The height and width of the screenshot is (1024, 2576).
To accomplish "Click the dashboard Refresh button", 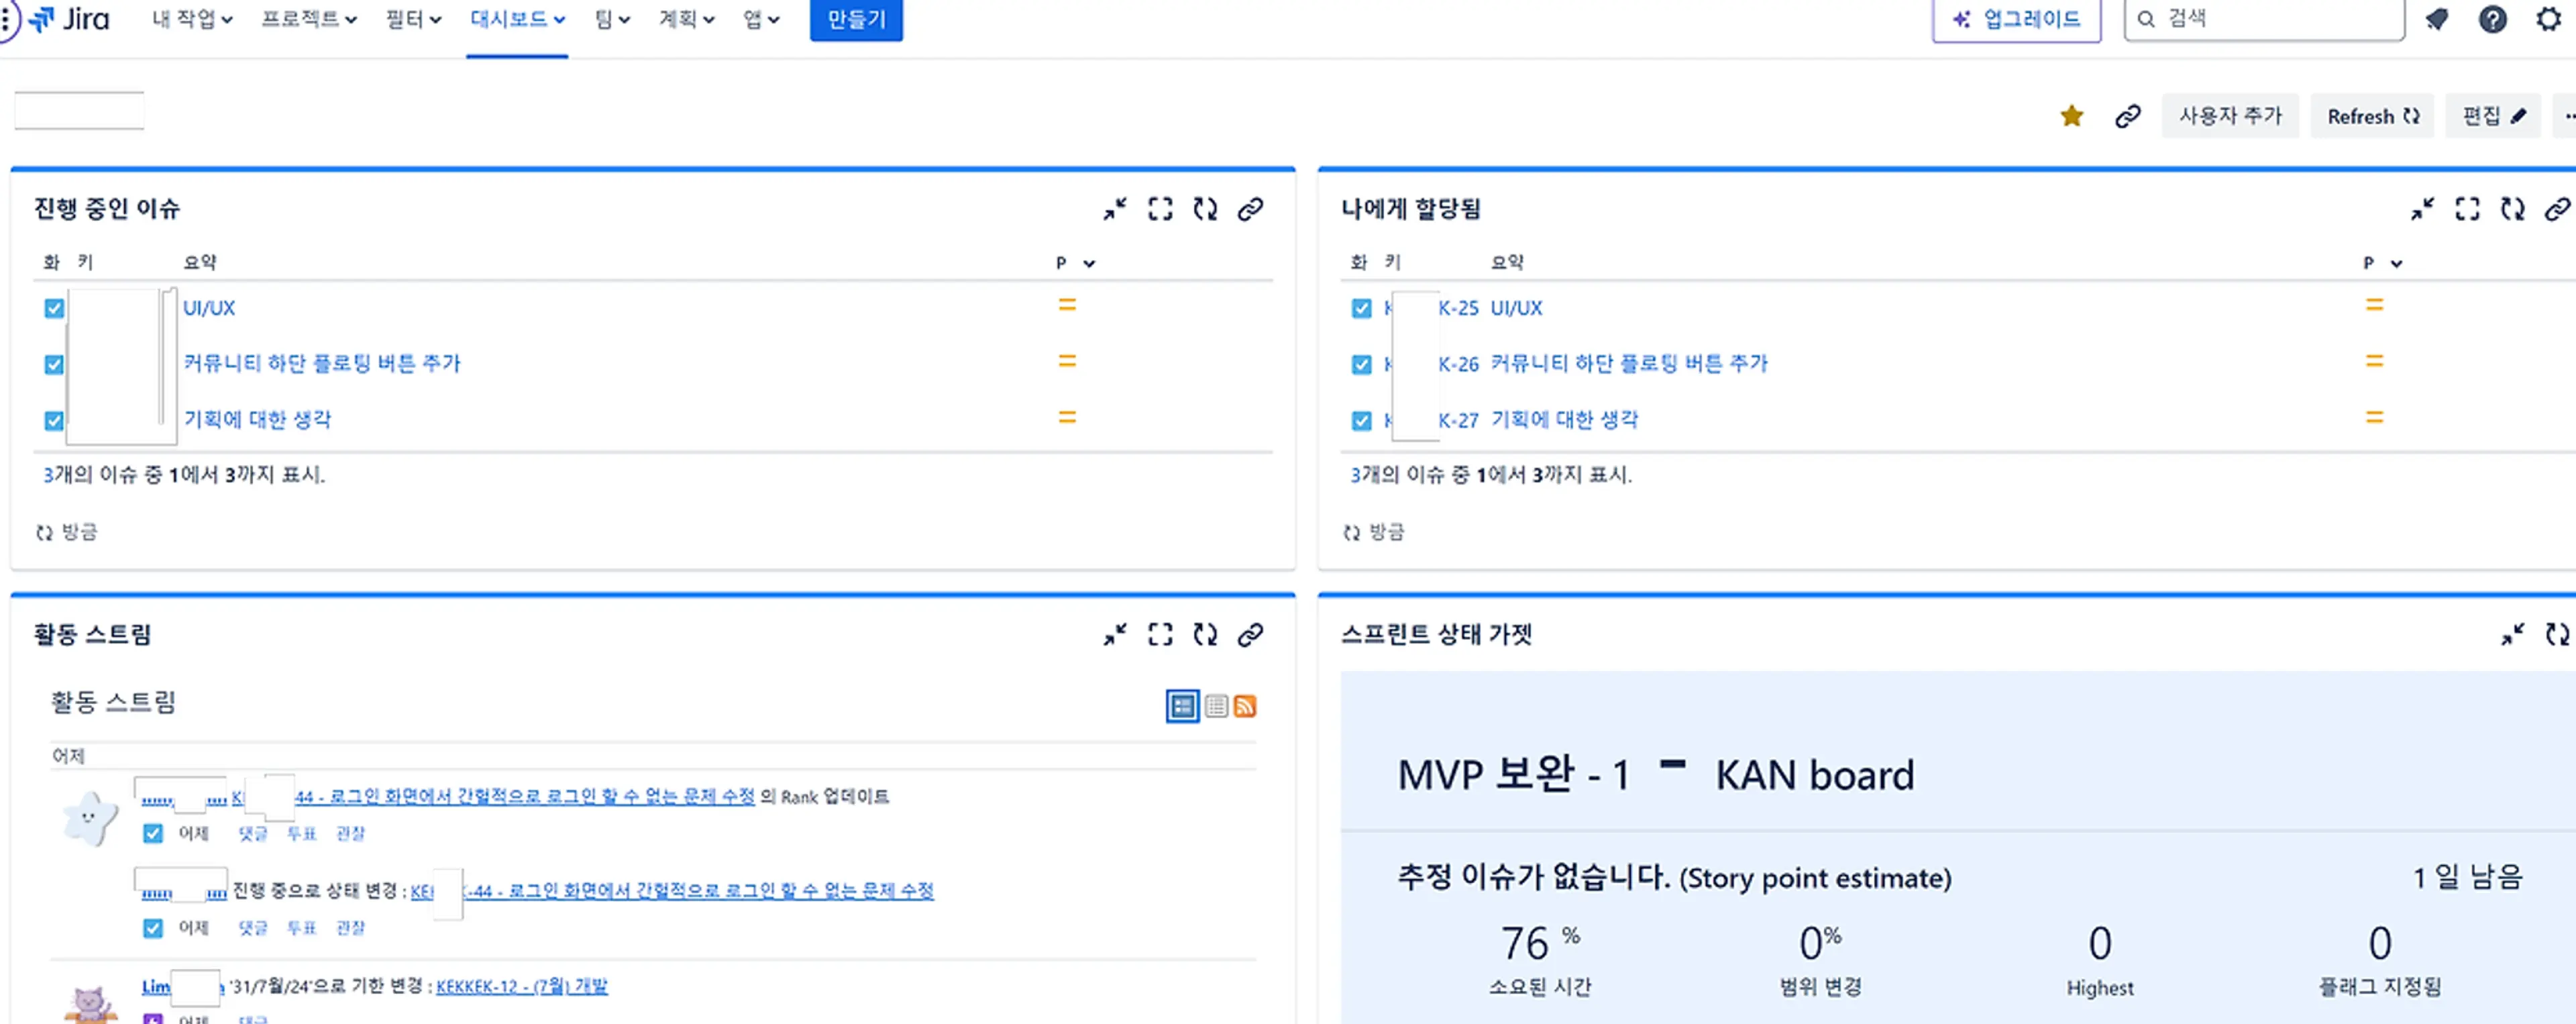I will coord(2372,116).
